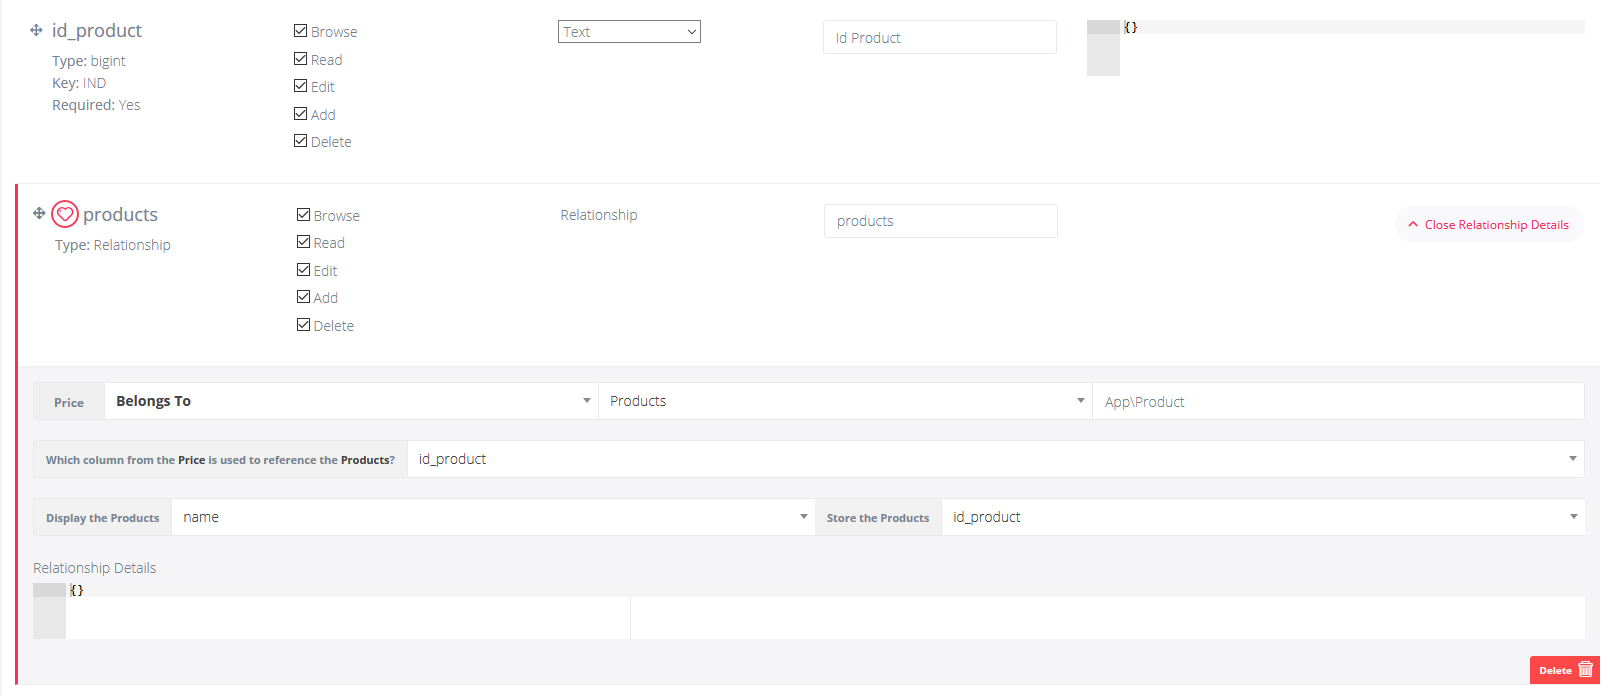The width and height of the screenshot is (1610, 696).
Task: Toggle Browse checkbox for id_product
Action: point(300,31)
